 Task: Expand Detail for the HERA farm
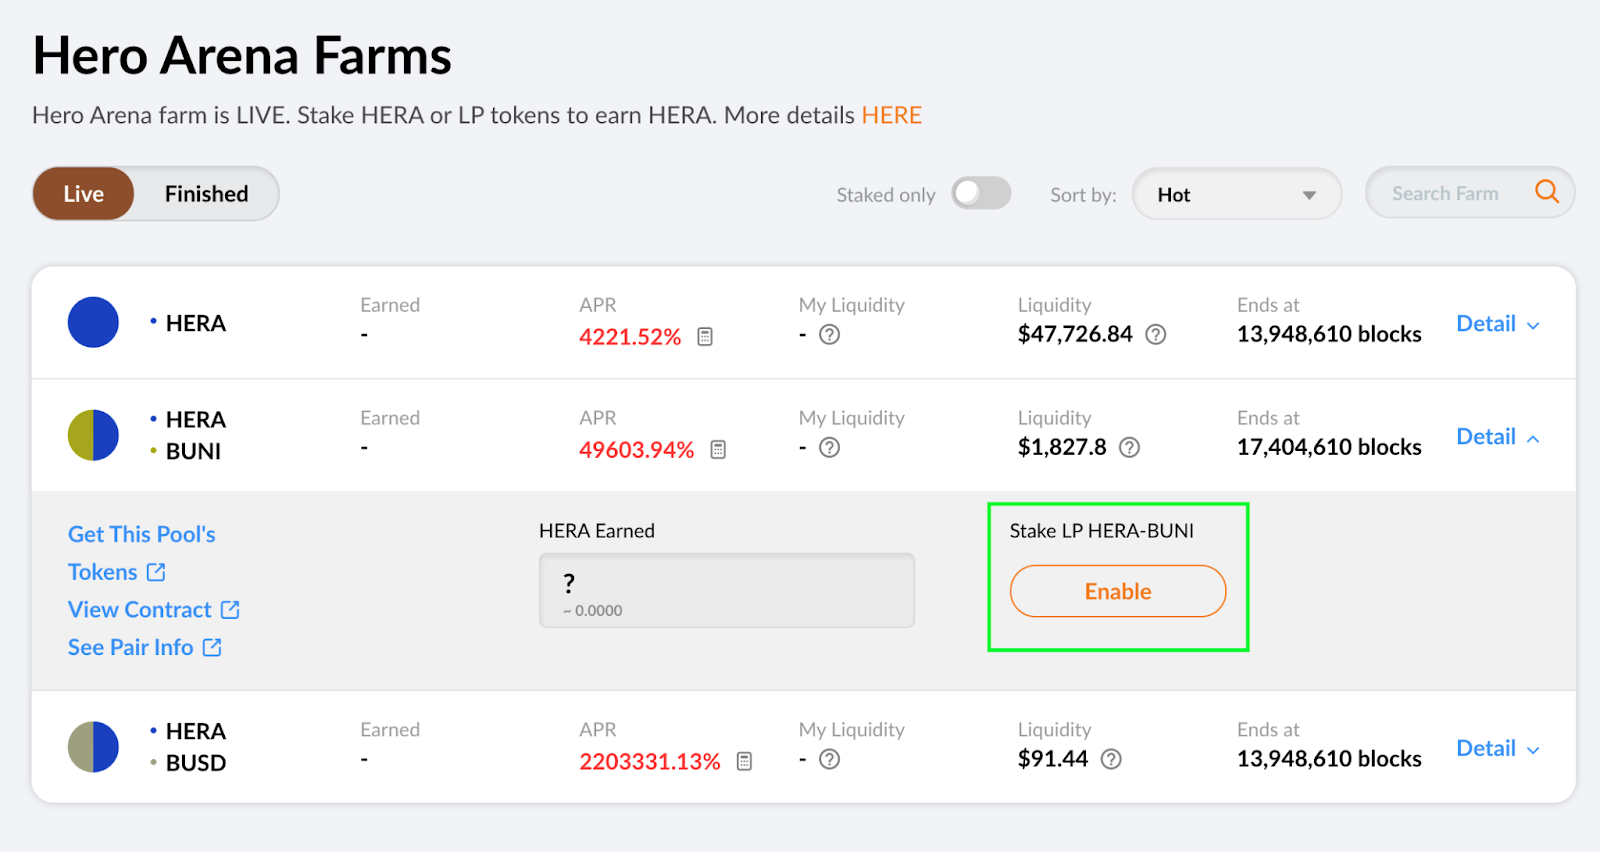click(x=1497, y=324)
